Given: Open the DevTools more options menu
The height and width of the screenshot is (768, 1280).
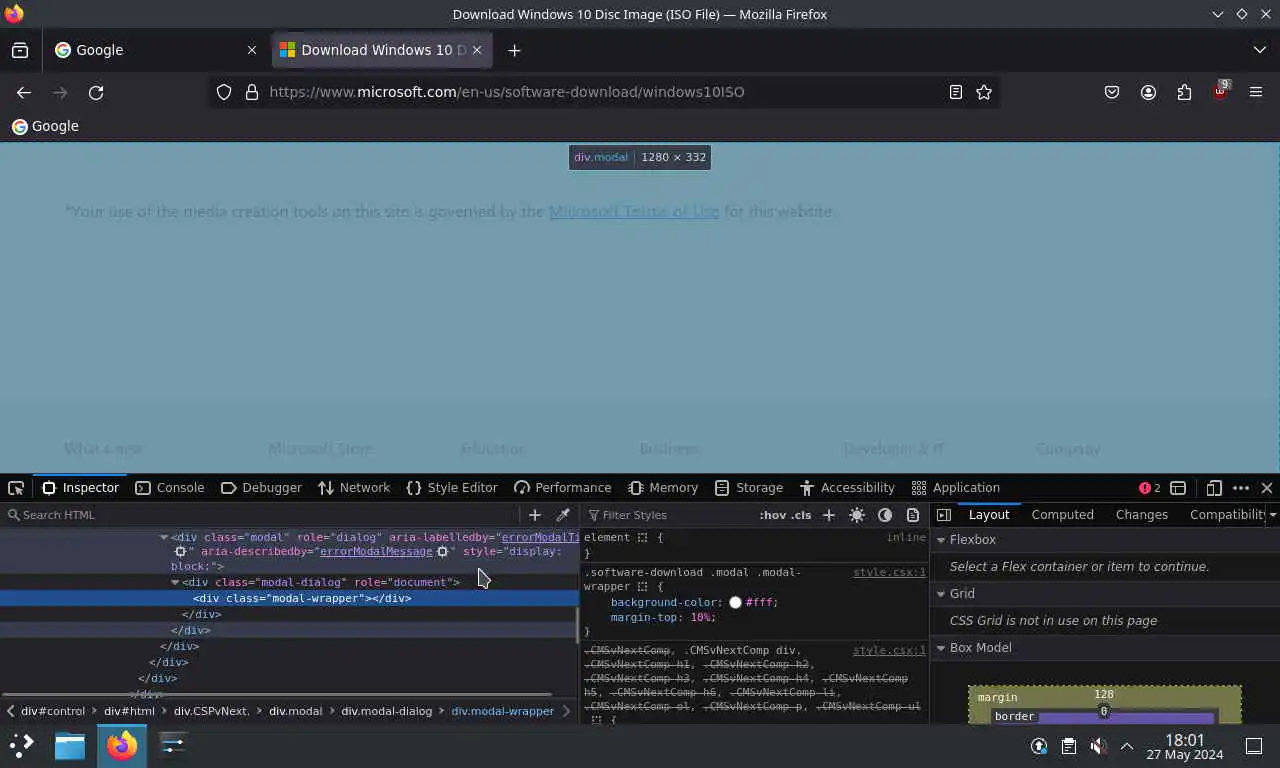Looking at the screenshot, I should click(1241, 488).
